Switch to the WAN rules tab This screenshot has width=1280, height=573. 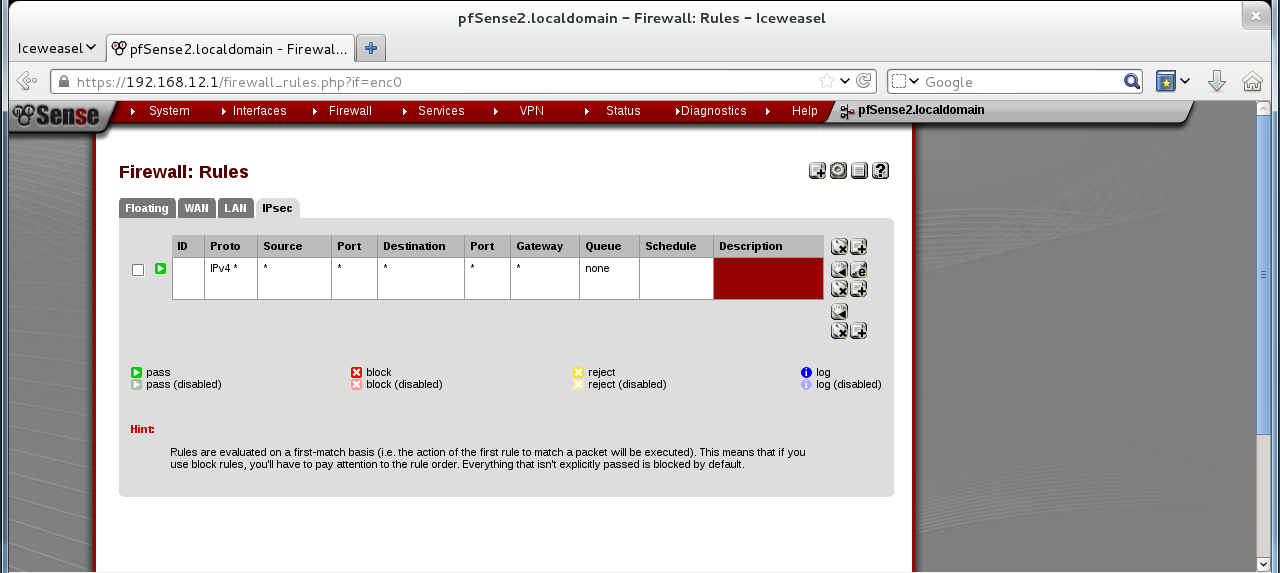[196, 208]
